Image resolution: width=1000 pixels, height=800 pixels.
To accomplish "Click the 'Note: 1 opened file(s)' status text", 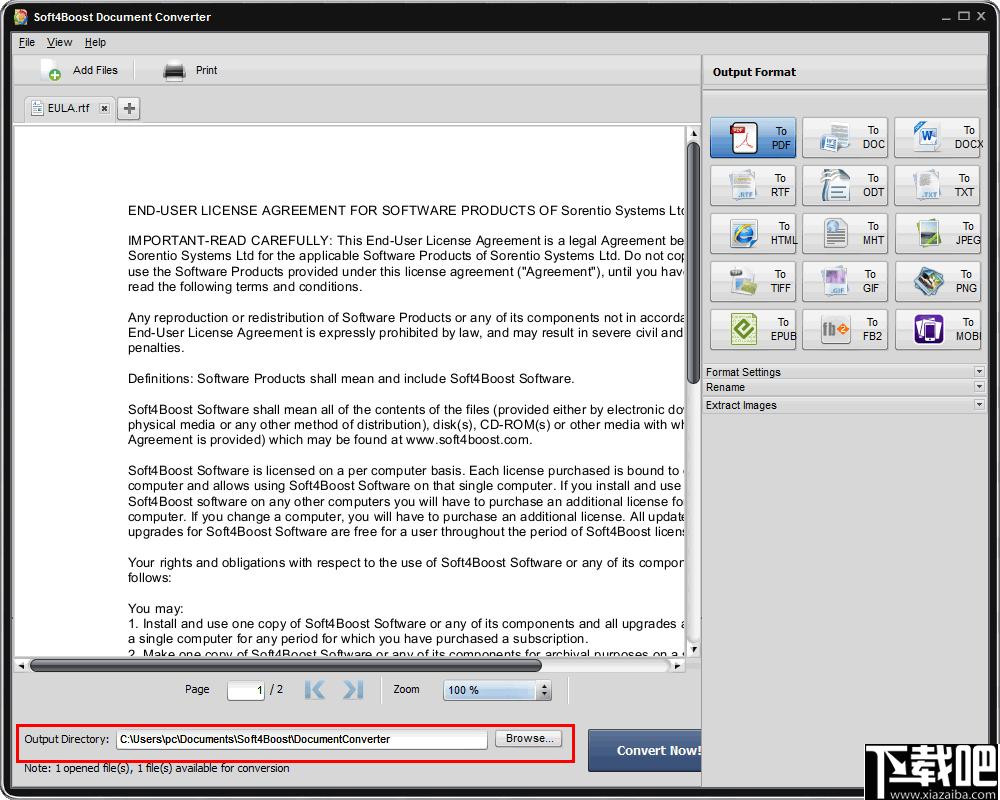I will coord(157,768).
